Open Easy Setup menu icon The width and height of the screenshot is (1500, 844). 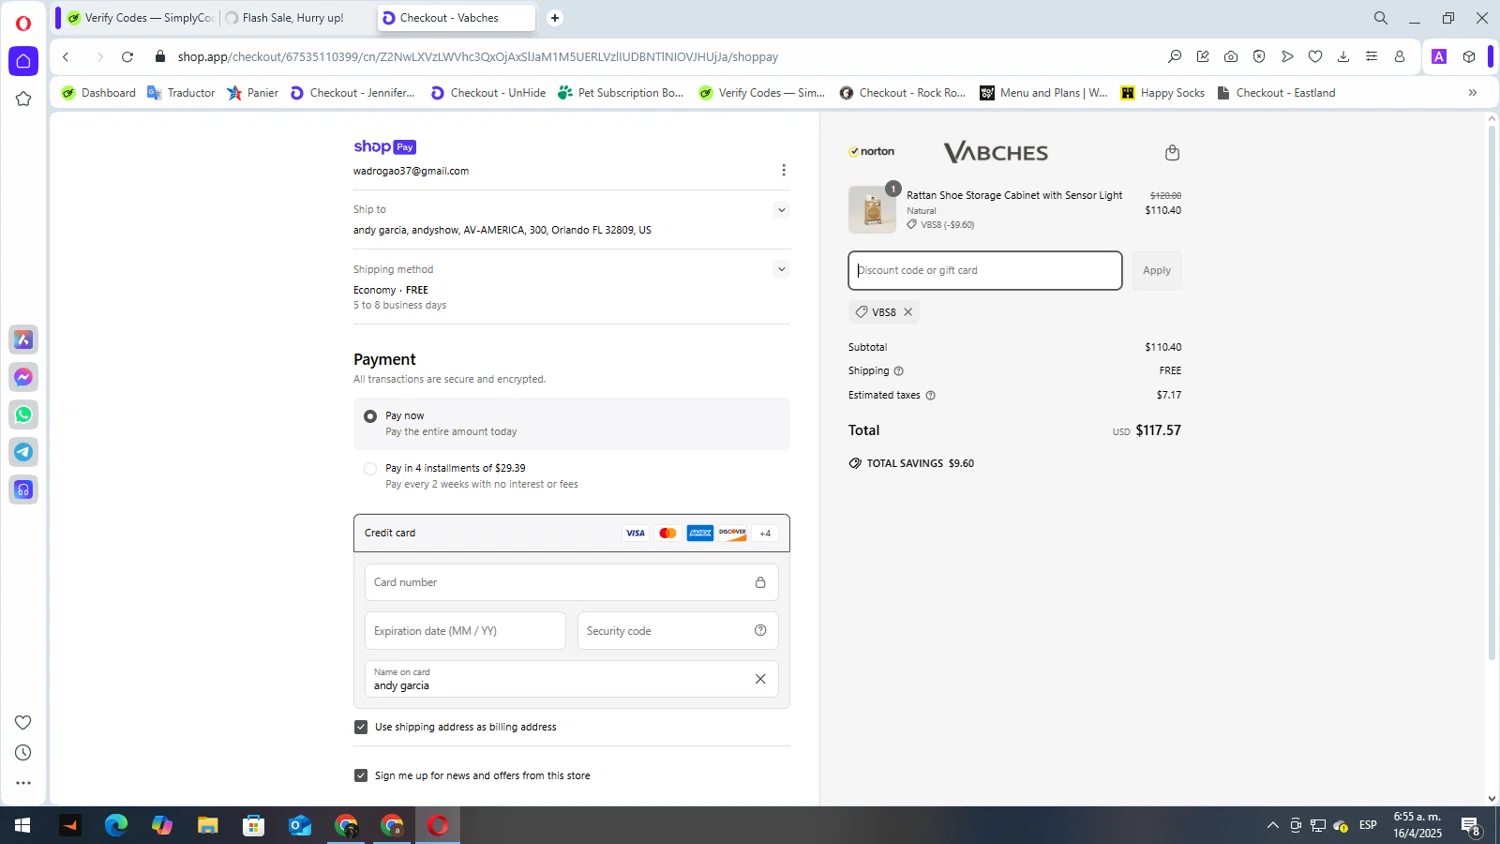[x=1371, y=57]
